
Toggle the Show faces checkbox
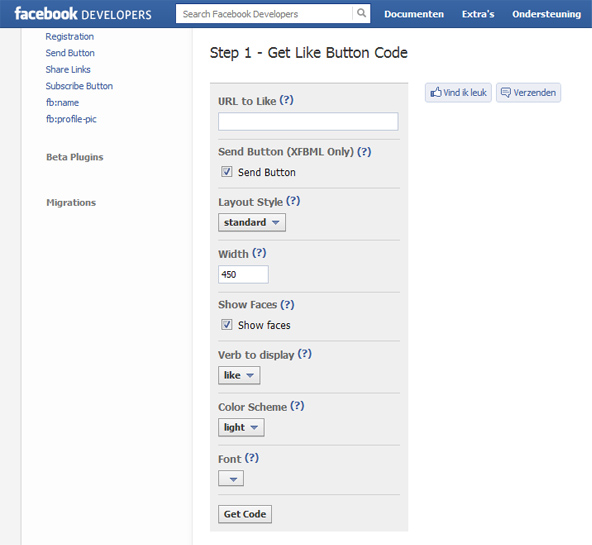pos(227,325)
